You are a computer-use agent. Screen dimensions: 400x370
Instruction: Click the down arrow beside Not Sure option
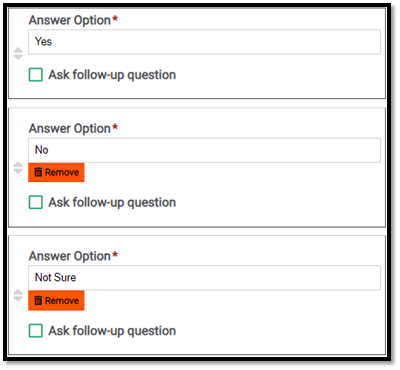[18, 299]
